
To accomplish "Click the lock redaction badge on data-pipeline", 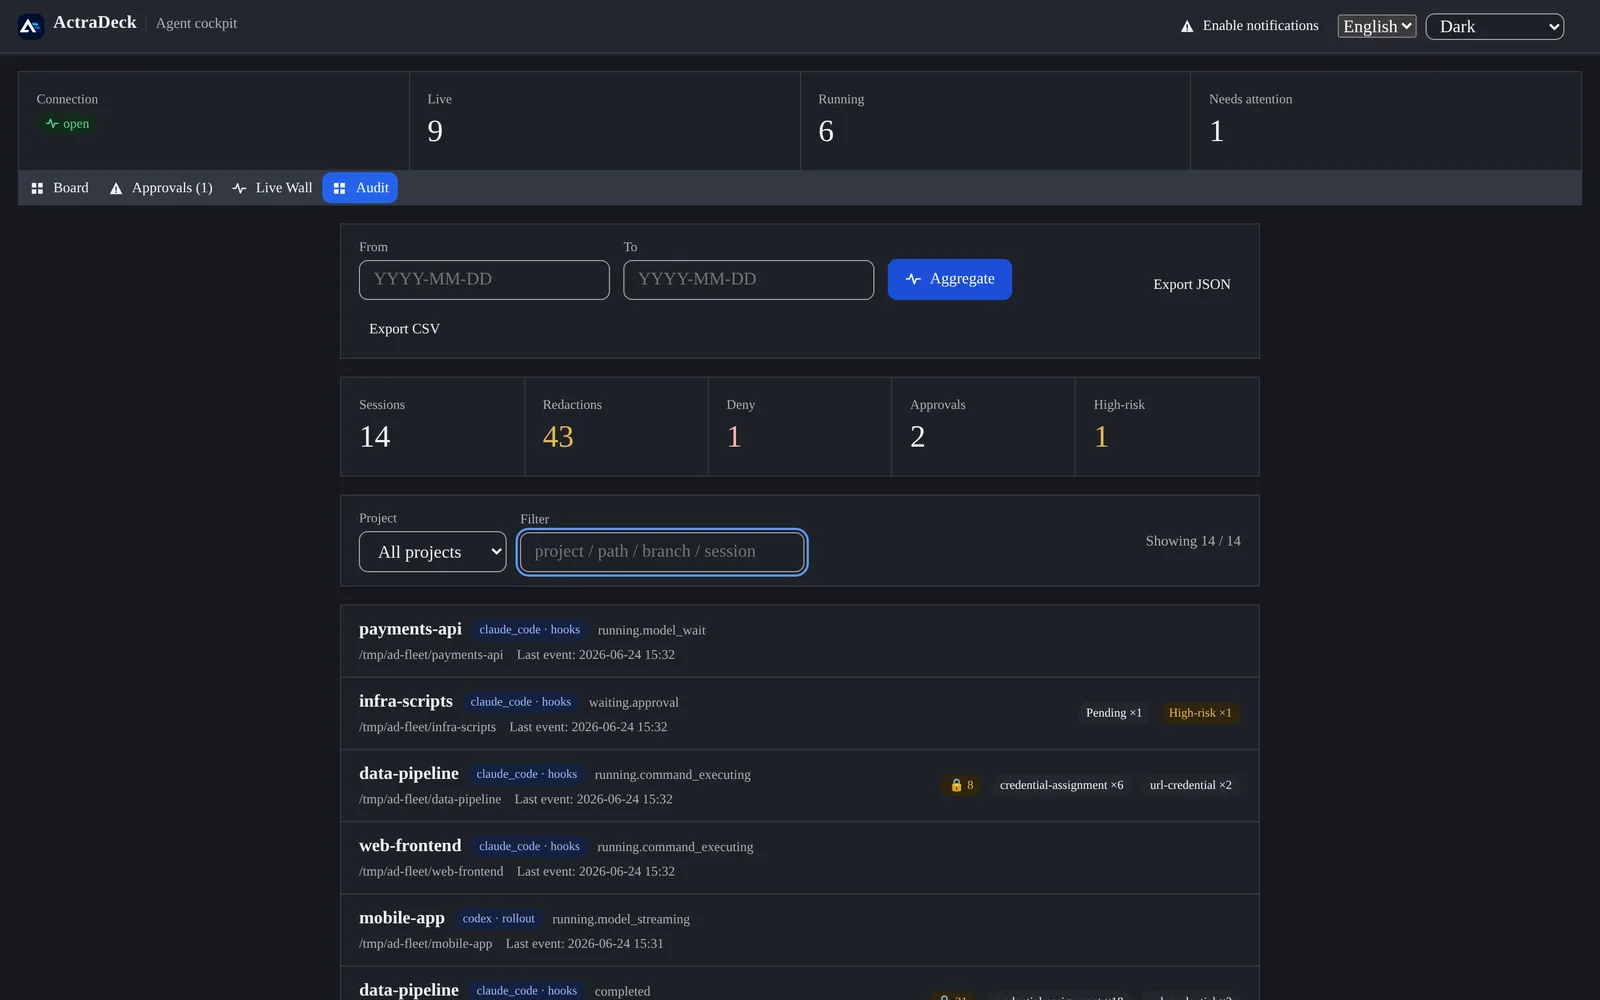I will [x=961, y=785].
